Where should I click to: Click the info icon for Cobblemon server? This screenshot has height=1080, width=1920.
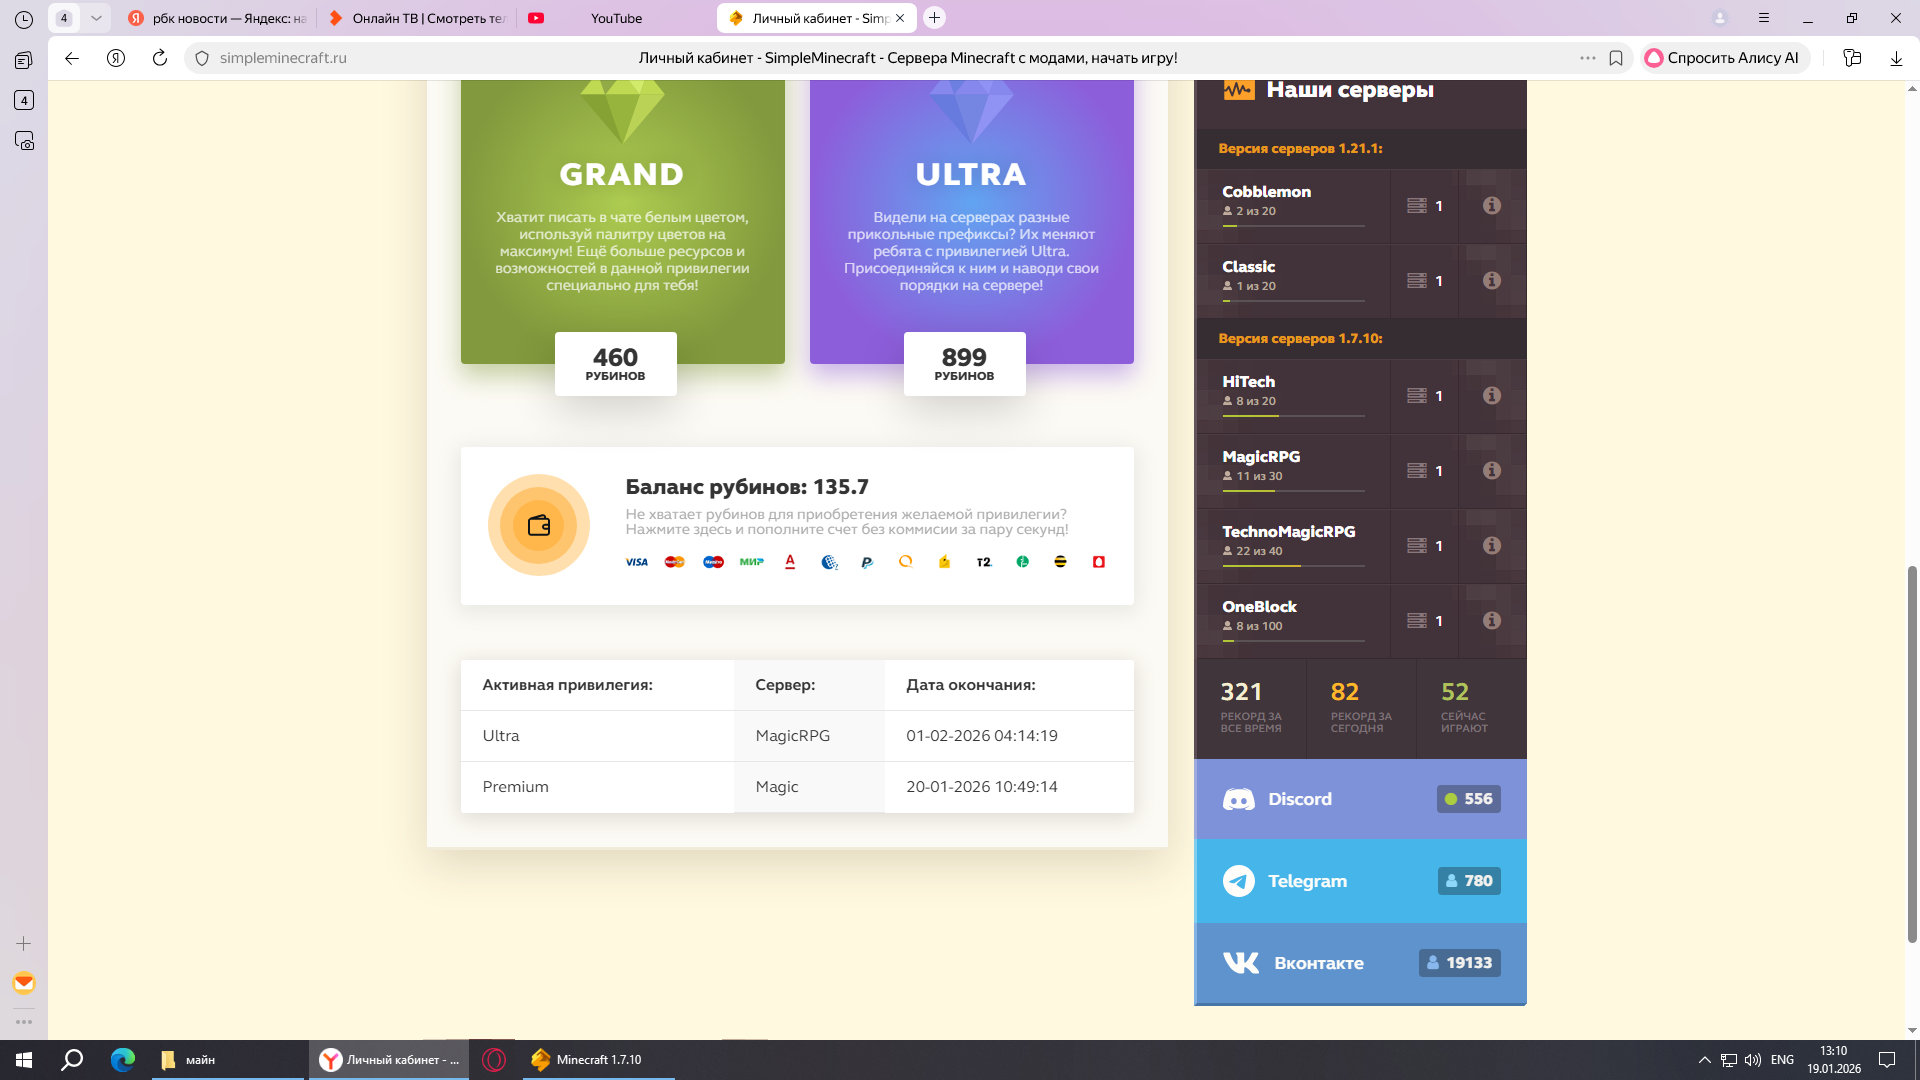tap(1491, 205)
